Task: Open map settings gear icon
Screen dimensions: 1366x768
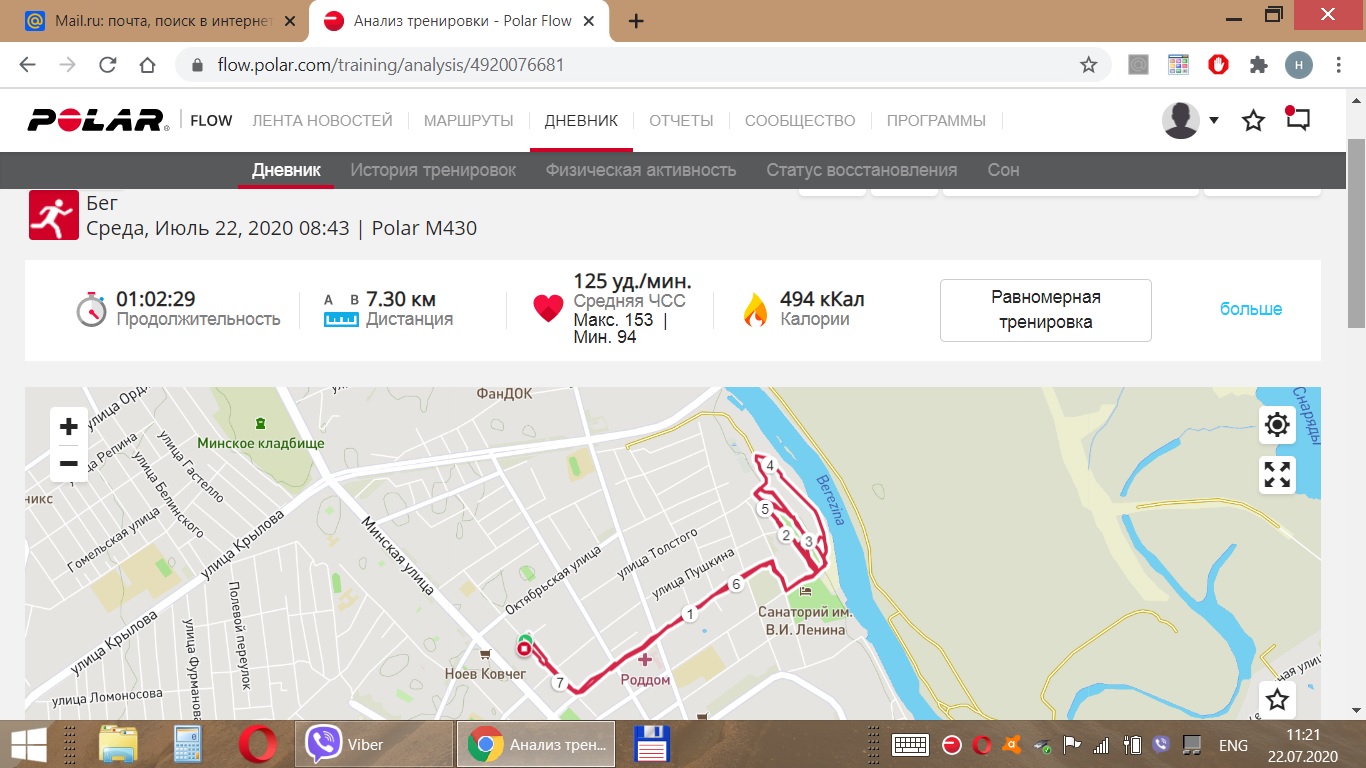Action: pos(1277,425)
